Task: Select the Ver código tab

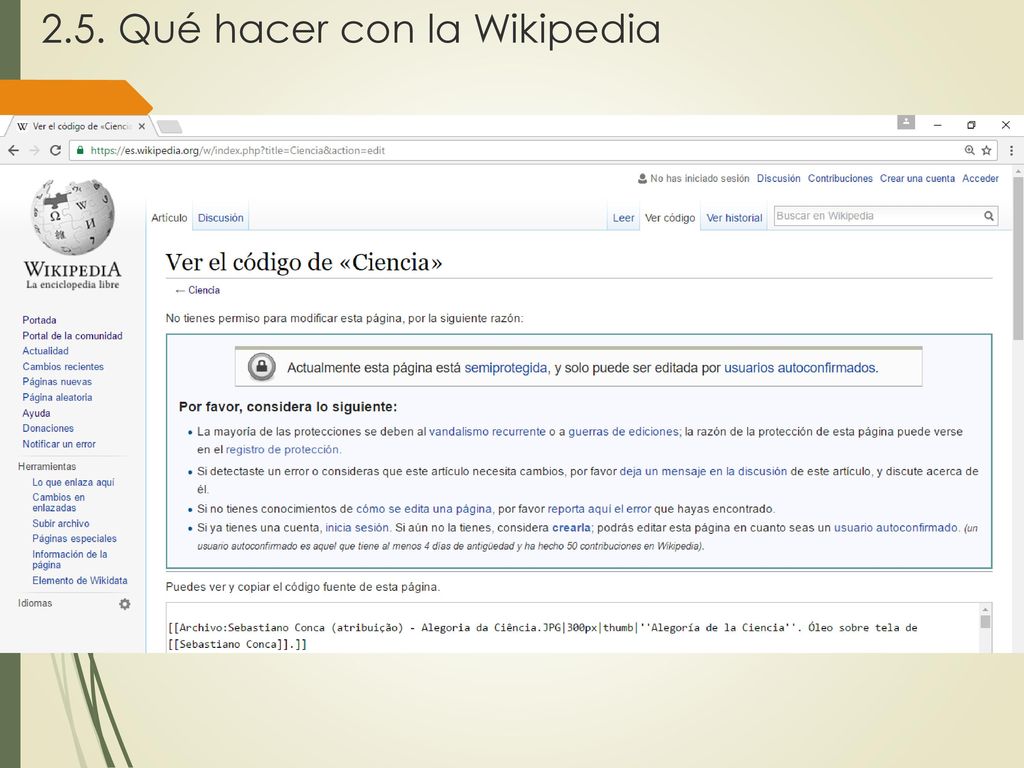Action: [x=670, y=218]
